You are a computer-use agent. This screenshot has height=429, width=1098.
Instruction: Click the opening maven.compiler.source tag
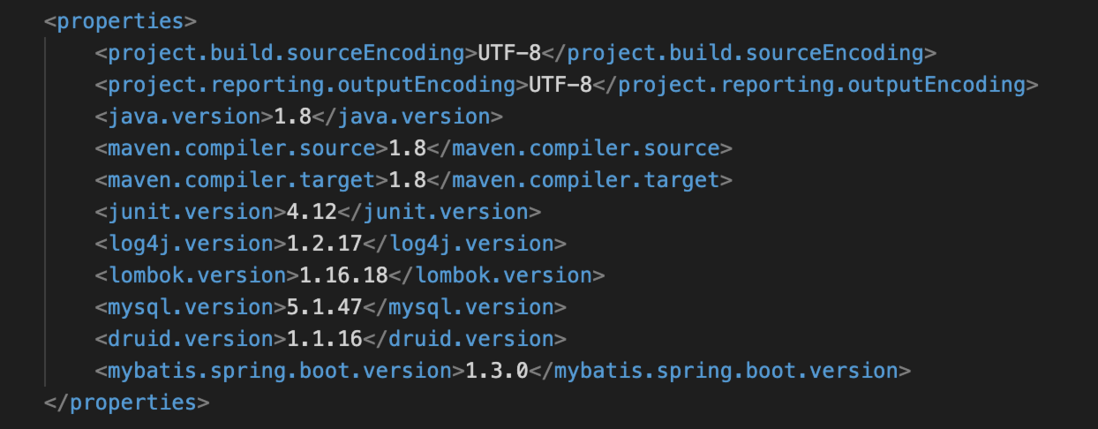242,148
